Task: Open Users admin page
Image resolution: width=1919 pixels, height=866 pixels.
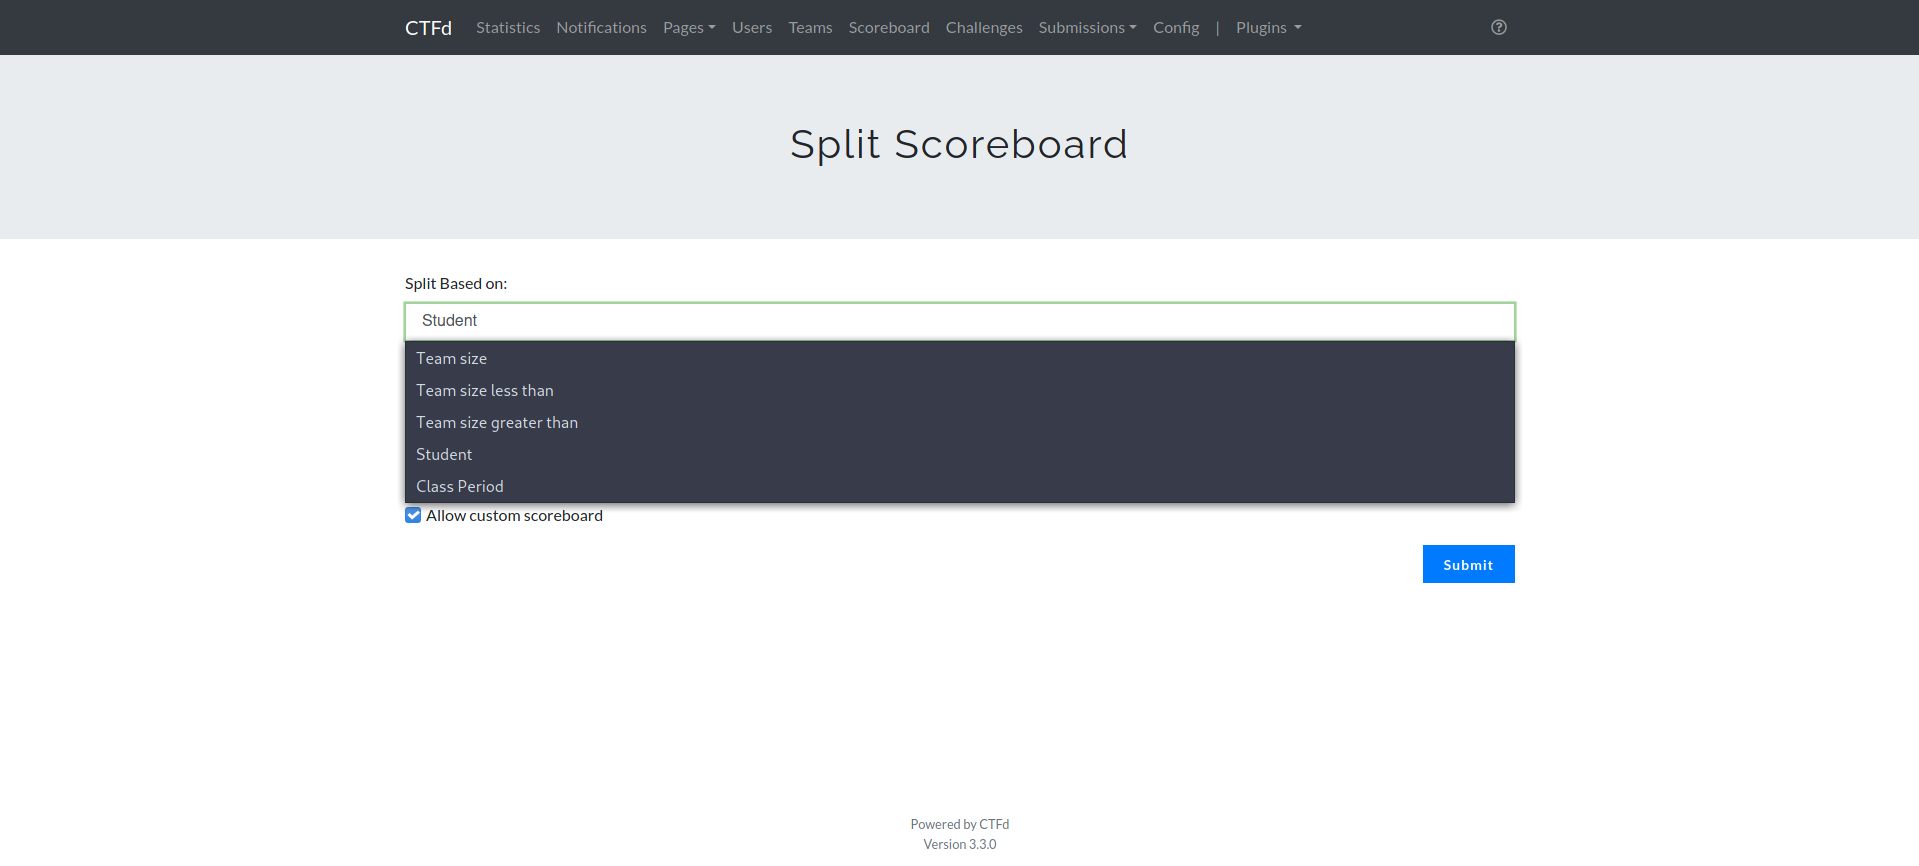Action: click(752, 27)
